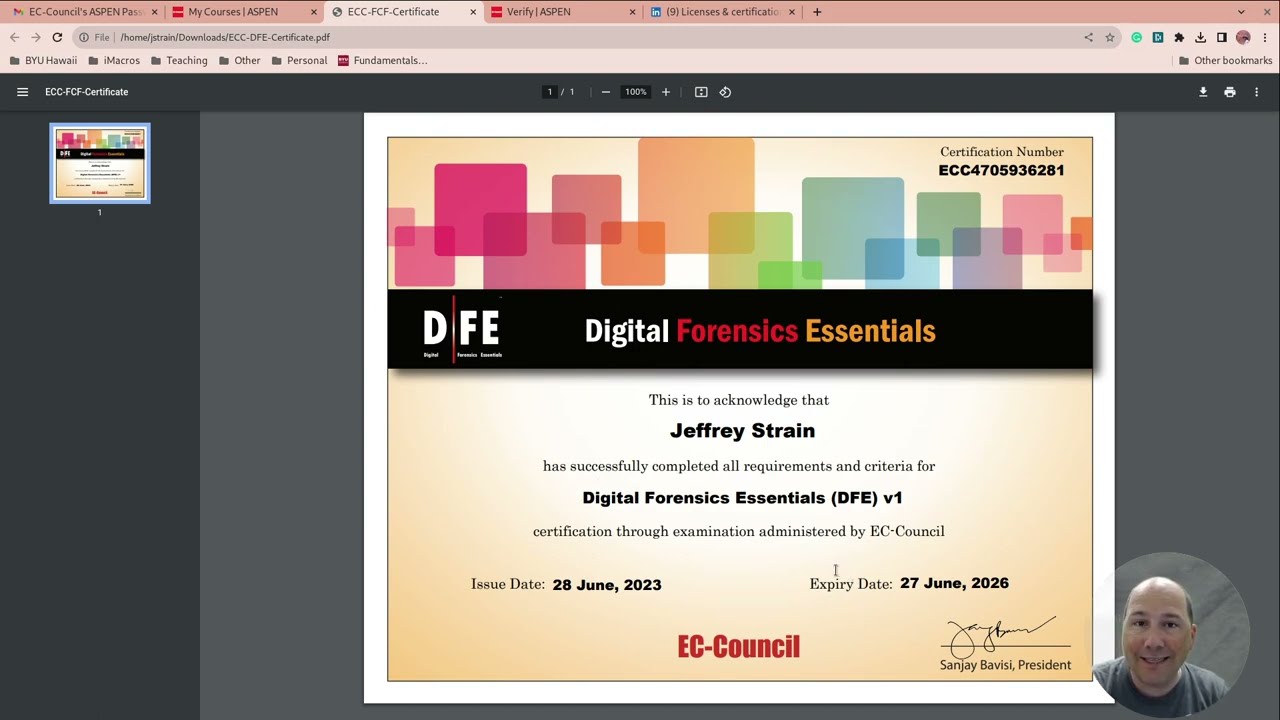Open the Other bookmark folder
This screenshot has height=720, width=1280.
(239, 60)
